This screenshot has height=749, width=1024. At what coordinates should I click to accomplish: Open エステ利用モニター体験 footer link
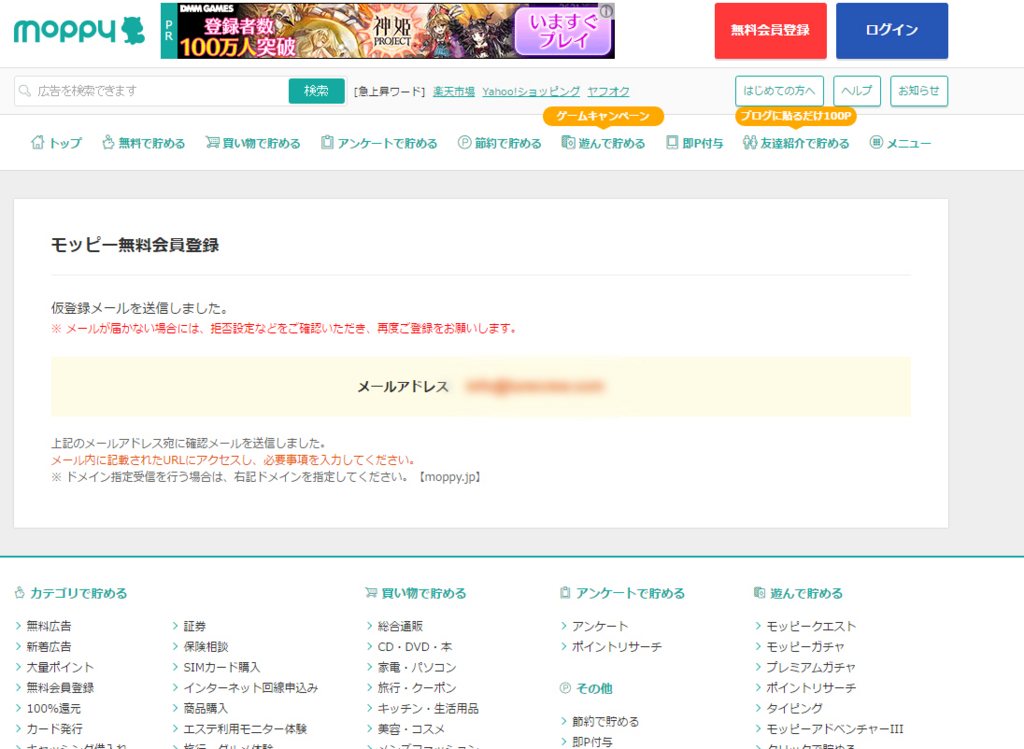[x=245, y=729]
